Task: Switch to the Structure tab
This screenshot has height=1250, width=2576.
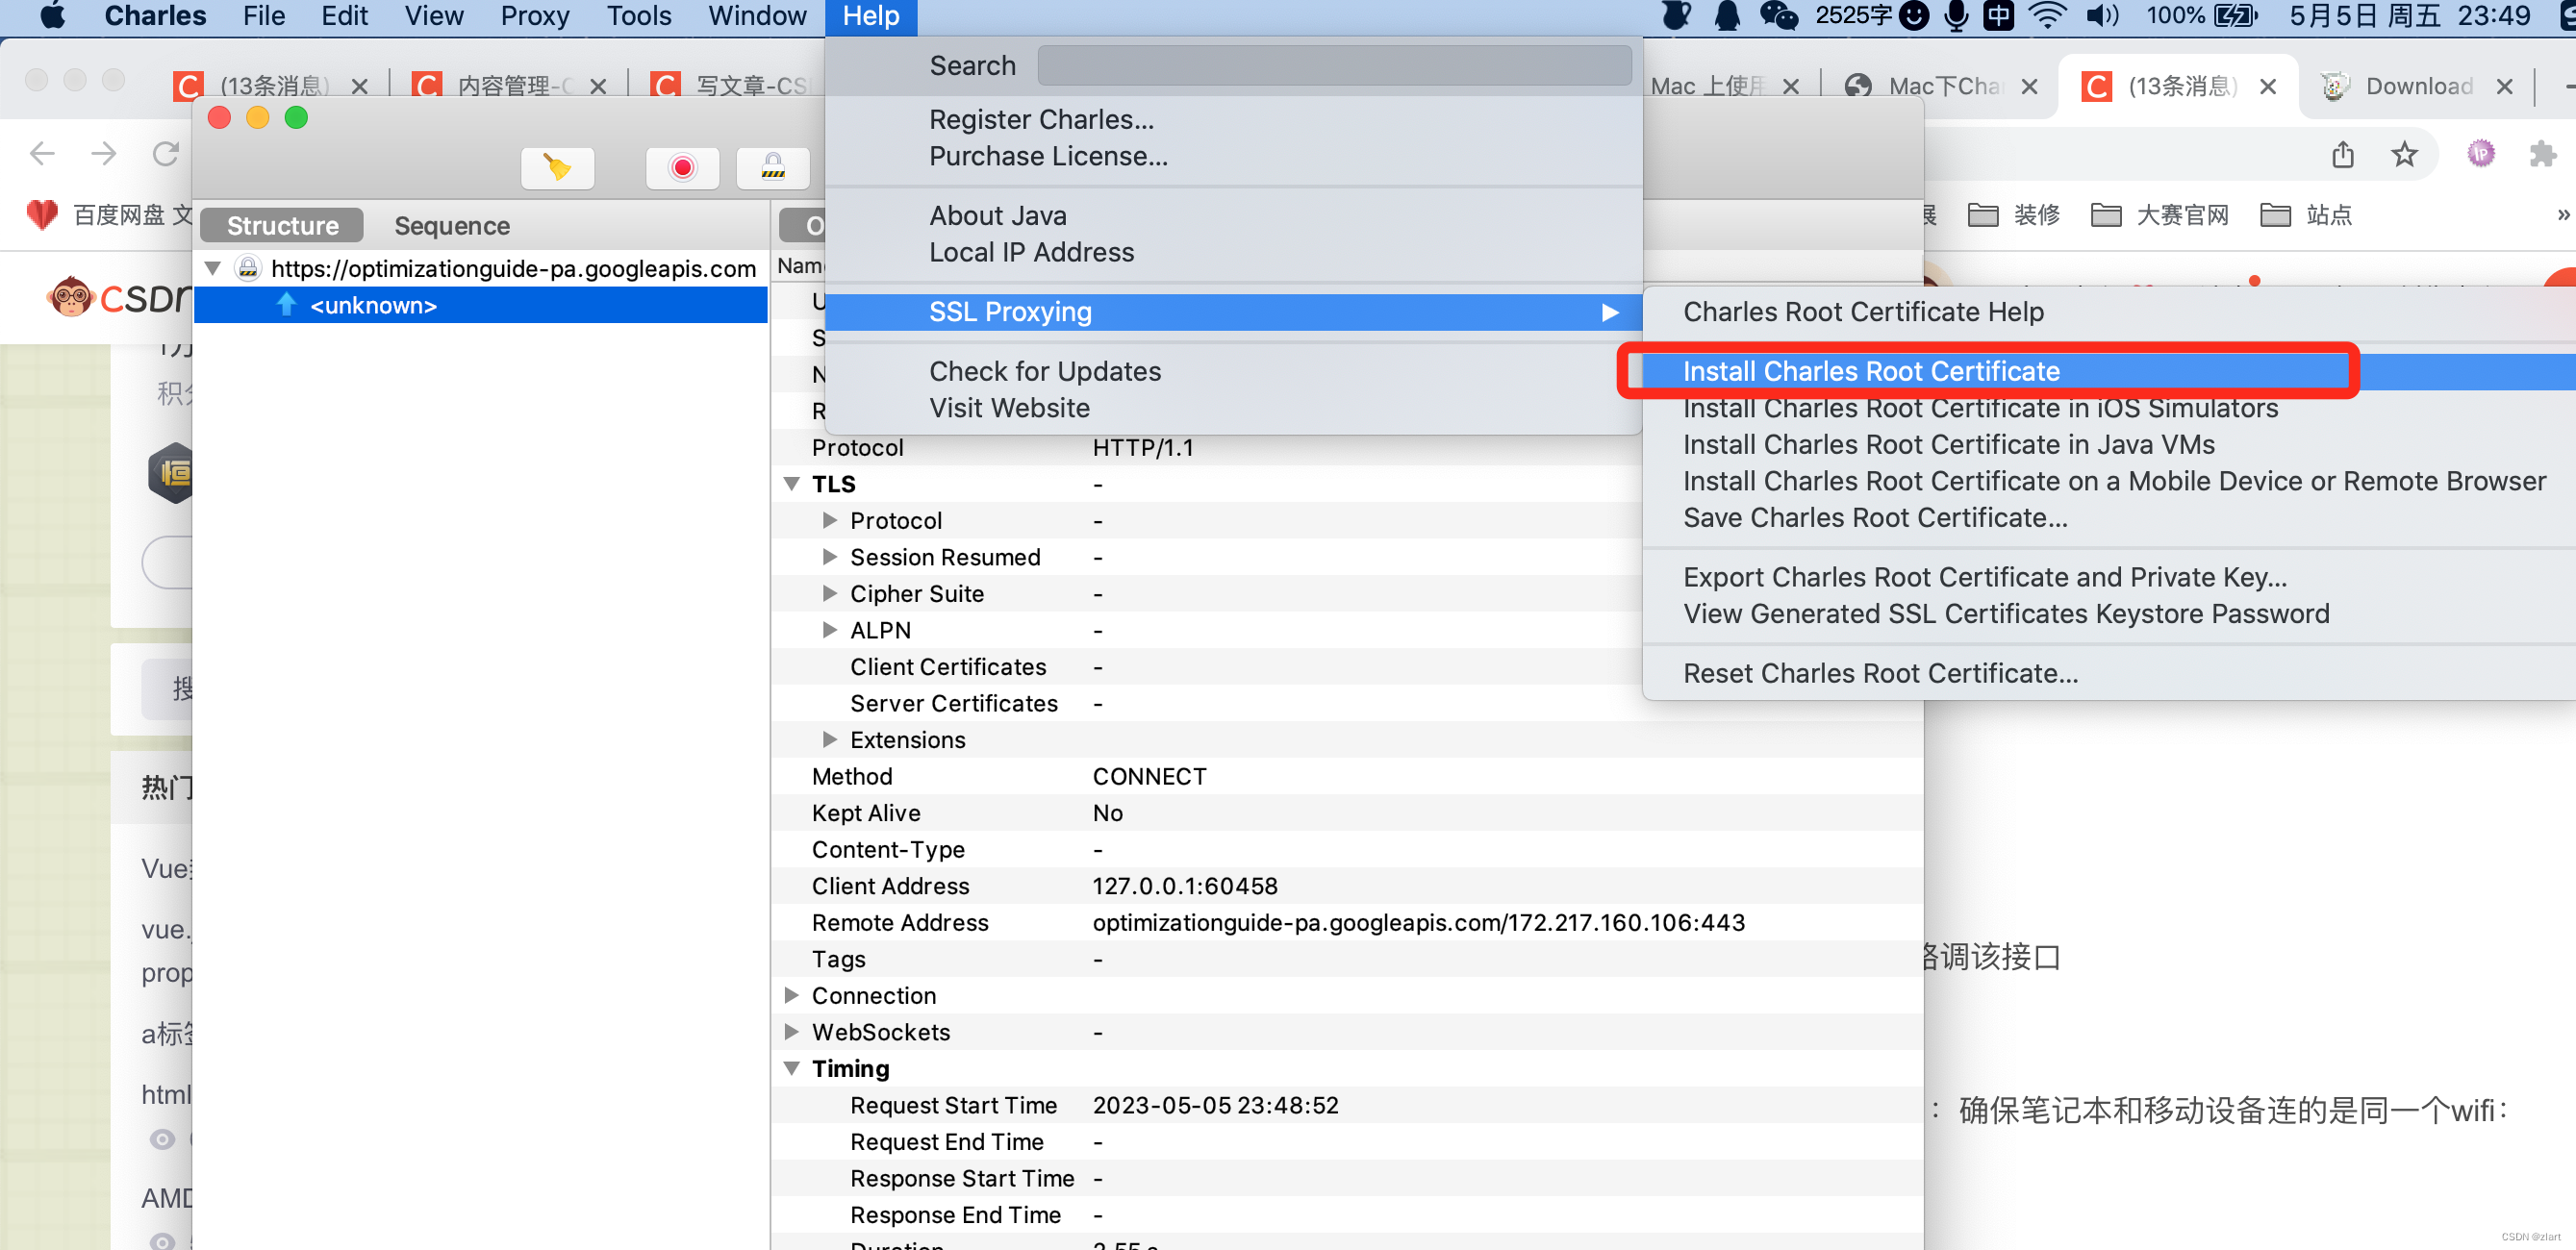Action: coord(282,226)
